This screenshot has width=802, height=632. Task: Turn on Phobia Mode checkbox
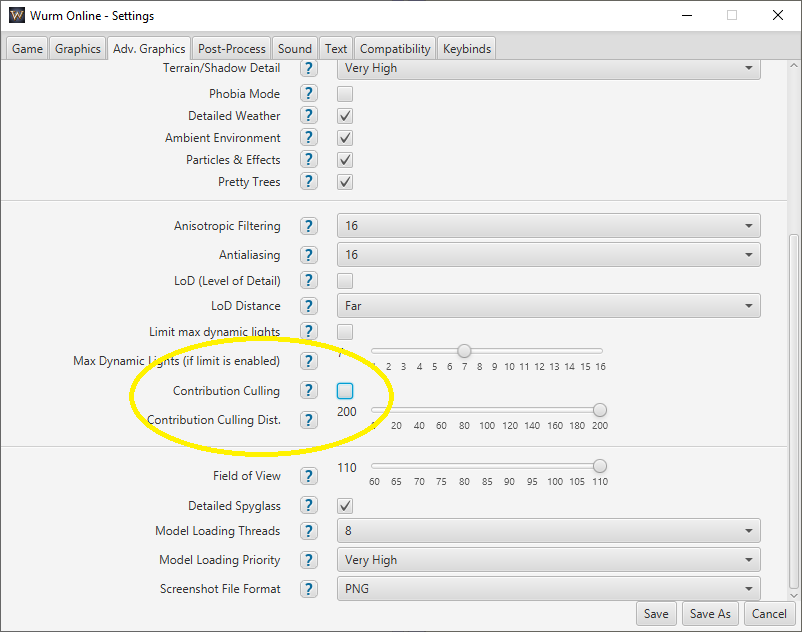pyautogui.click(x=345, y=94)
